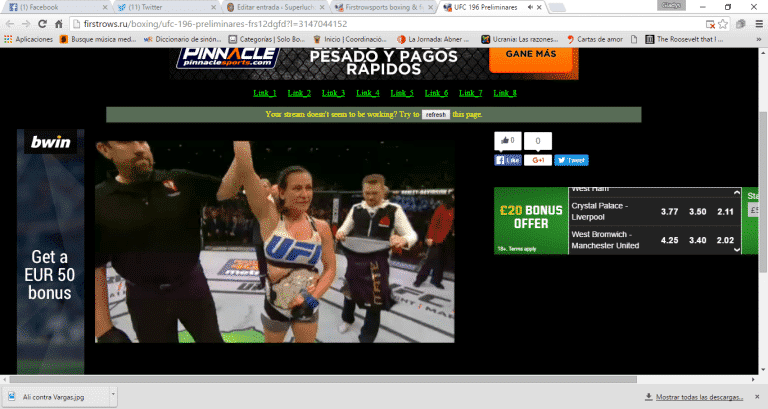This screenshot has height=409, width=768.
Task: Mute the audio on the UFC 196 tab
Action: (530, 7)
